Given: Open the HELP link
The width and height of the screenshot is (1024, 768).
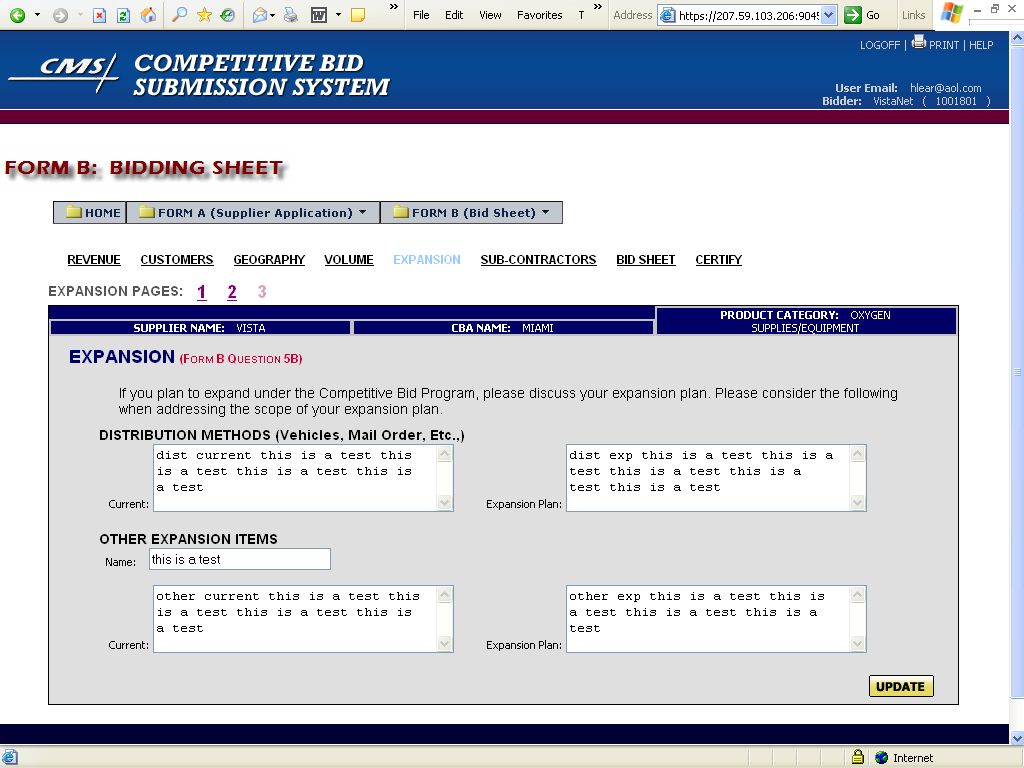Looking at the screenshot, I should [981, 45].
